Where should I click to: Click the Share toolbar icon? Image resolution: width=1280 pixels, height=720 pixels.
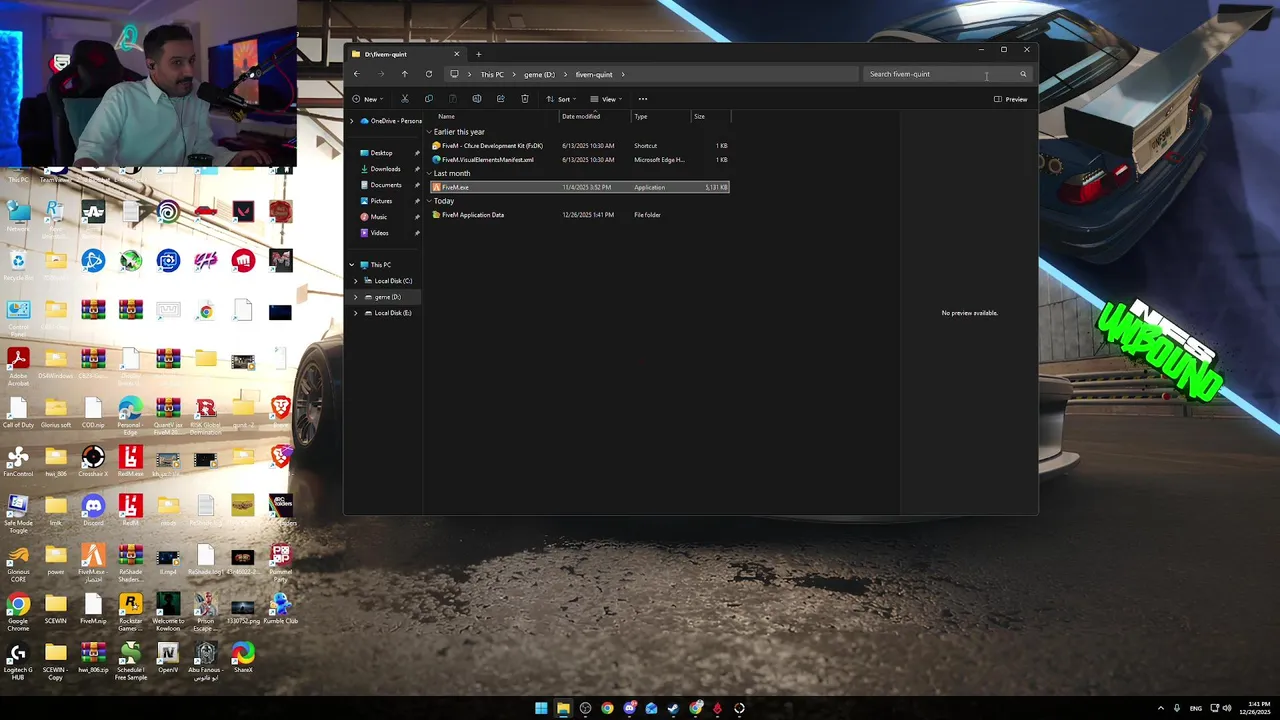coord(500,99)
